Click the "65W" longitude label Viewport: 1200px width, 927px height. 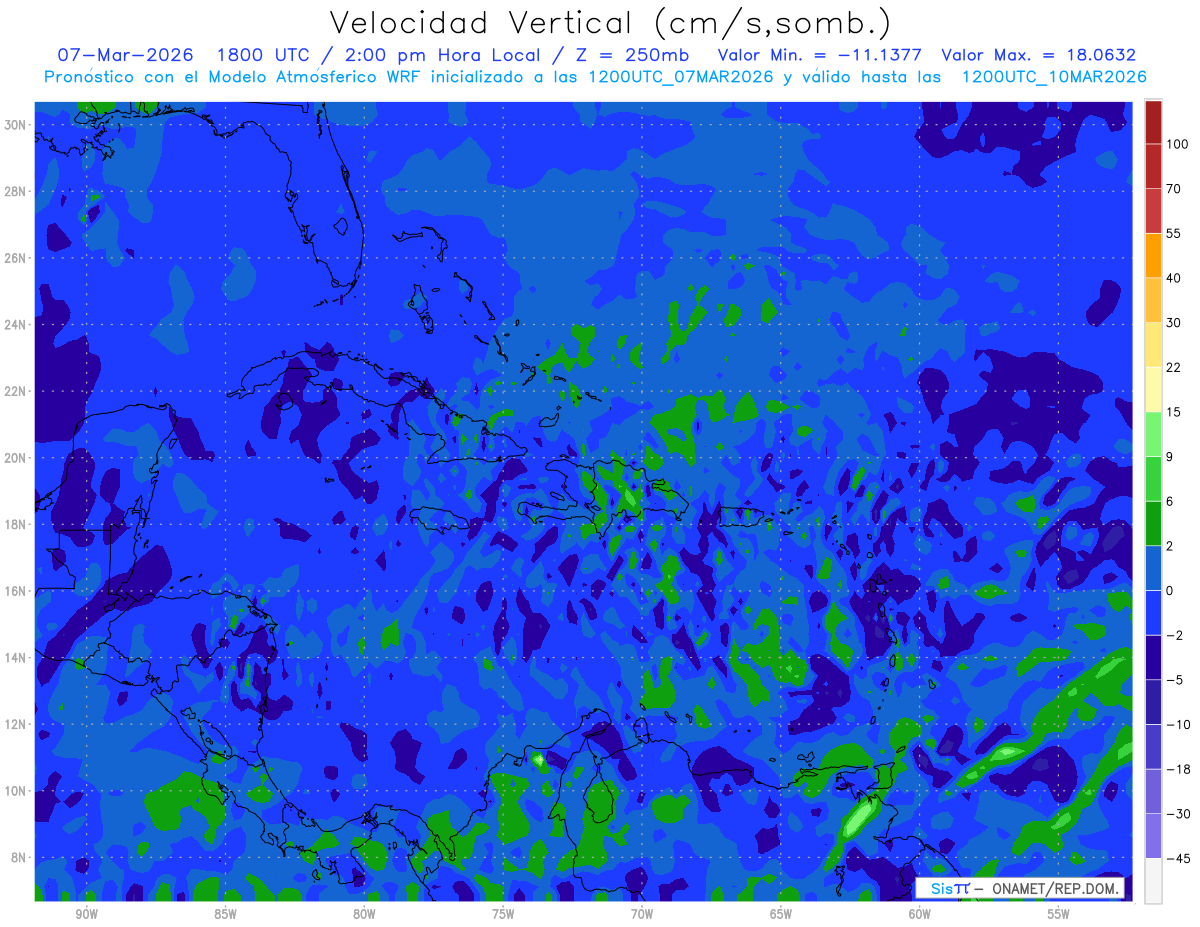[x=781, y=914]
